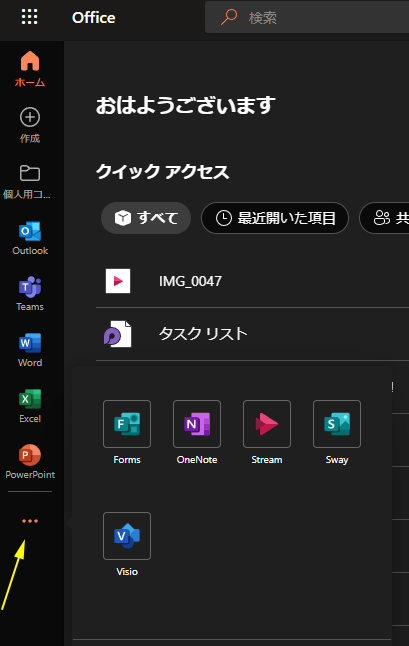409x646 pixels.
Task: Open the Create (作成) option
Action: pyautogui.click(x=30, y=125)
